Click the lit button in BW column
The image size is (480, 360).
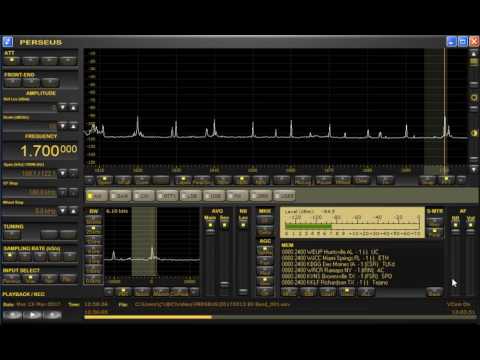coord(94,230)
